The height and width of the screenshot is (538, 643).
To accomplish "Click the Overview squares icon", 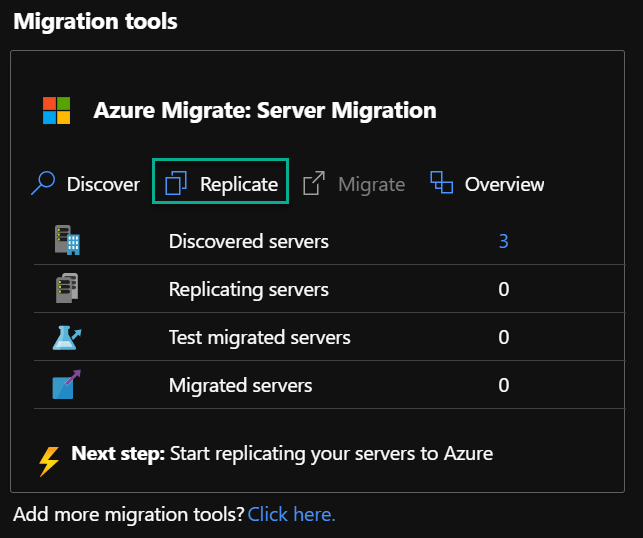I will pos(442,182).
